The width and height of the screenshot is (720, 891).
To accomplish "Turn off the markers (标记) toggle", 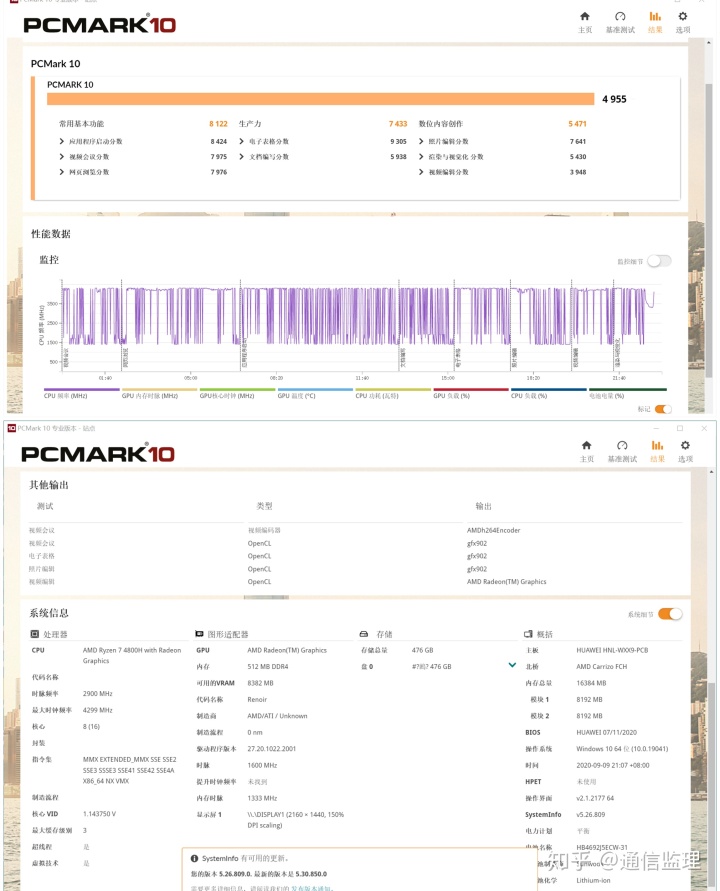I will tap(663, 409).
